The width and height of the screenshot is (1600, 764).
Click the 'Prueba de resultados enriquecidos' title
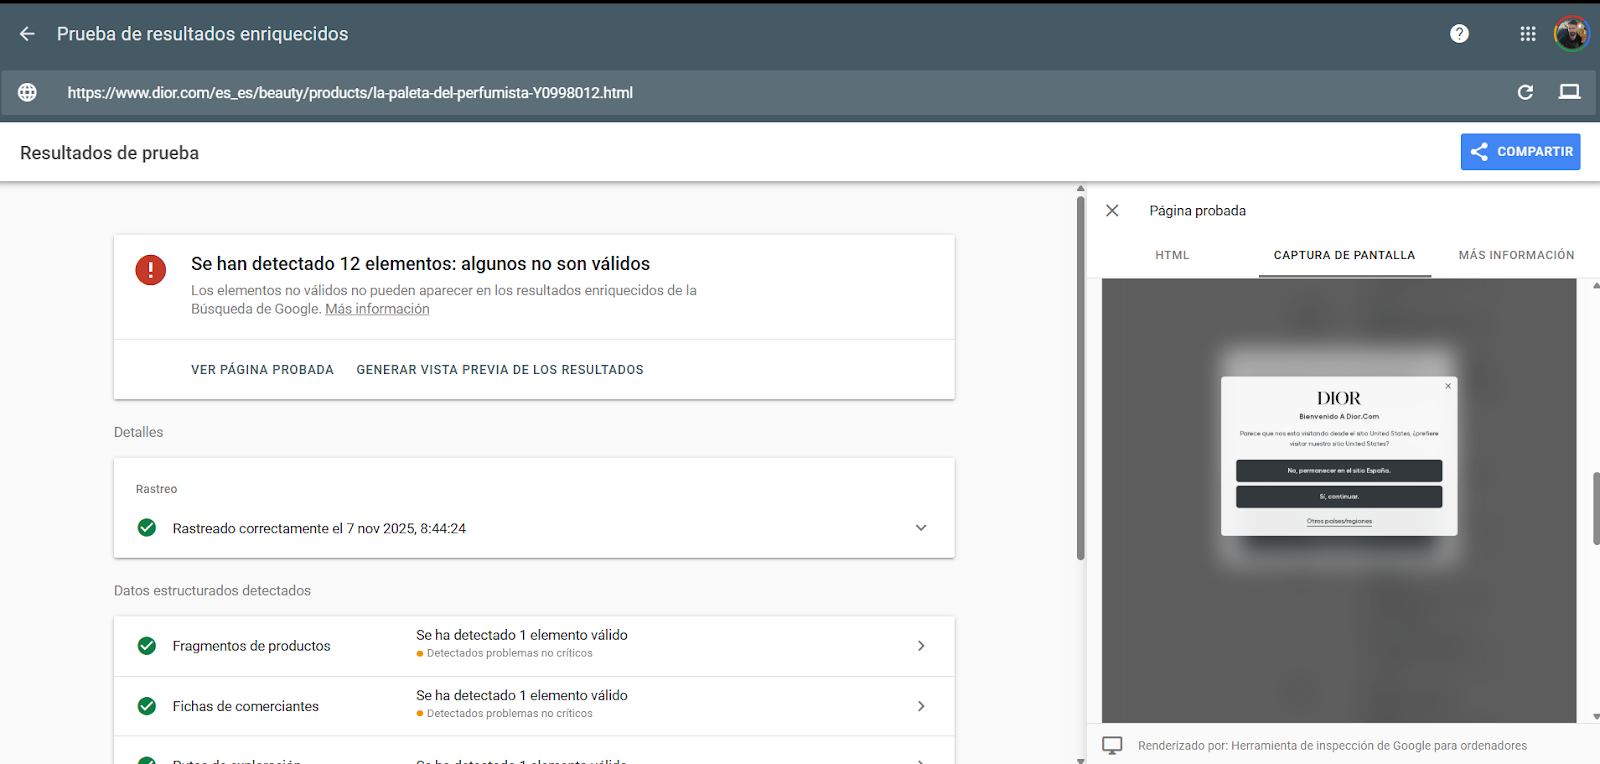tap(202, 34)
